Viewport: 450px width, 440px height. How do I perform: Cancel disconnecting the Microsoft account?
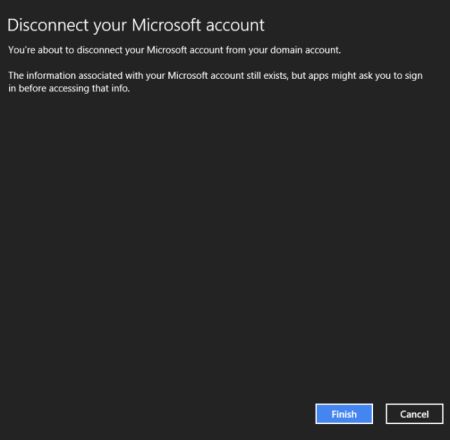pos(414,414)
